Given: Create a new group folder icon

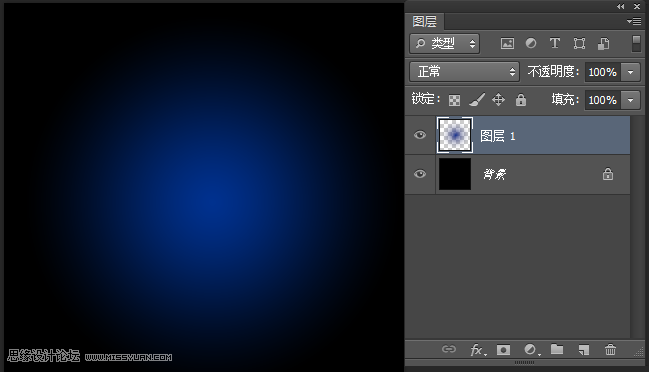Looking at the screenshot, I should pyautogui.click(x=557, y=350).
